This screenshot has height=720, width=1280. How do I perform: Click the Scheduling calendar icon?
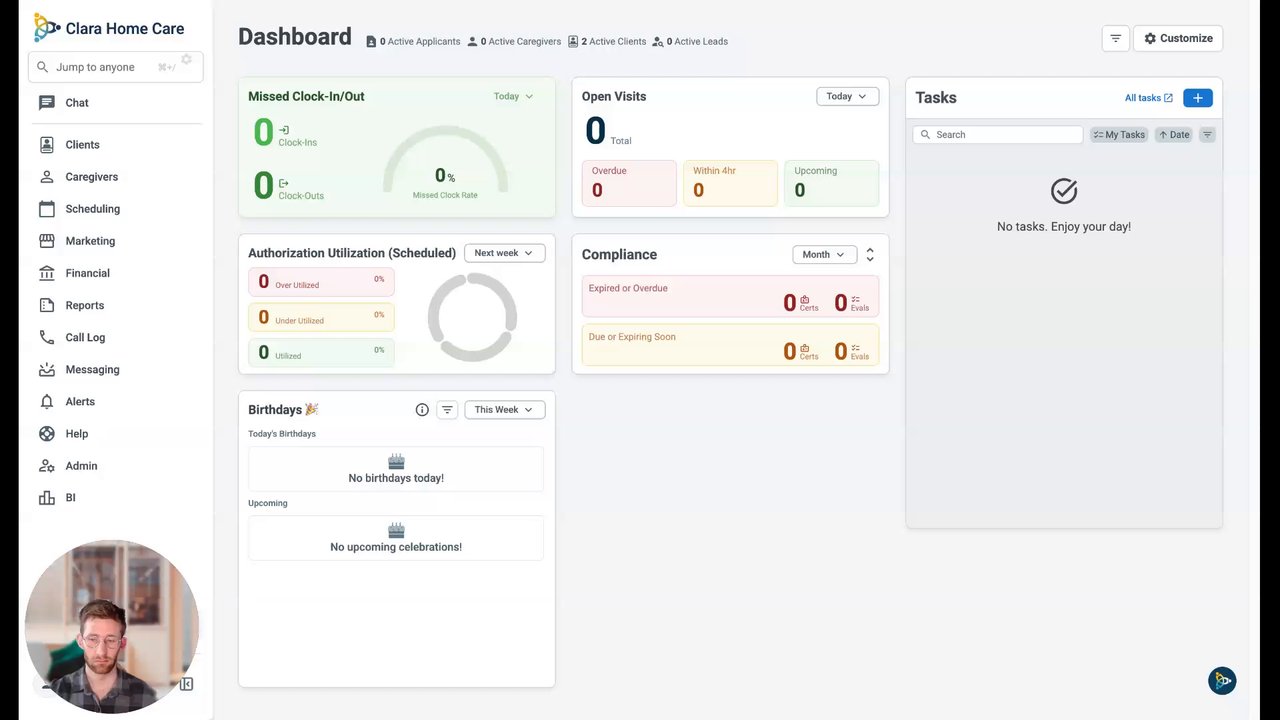coord(47,209)
